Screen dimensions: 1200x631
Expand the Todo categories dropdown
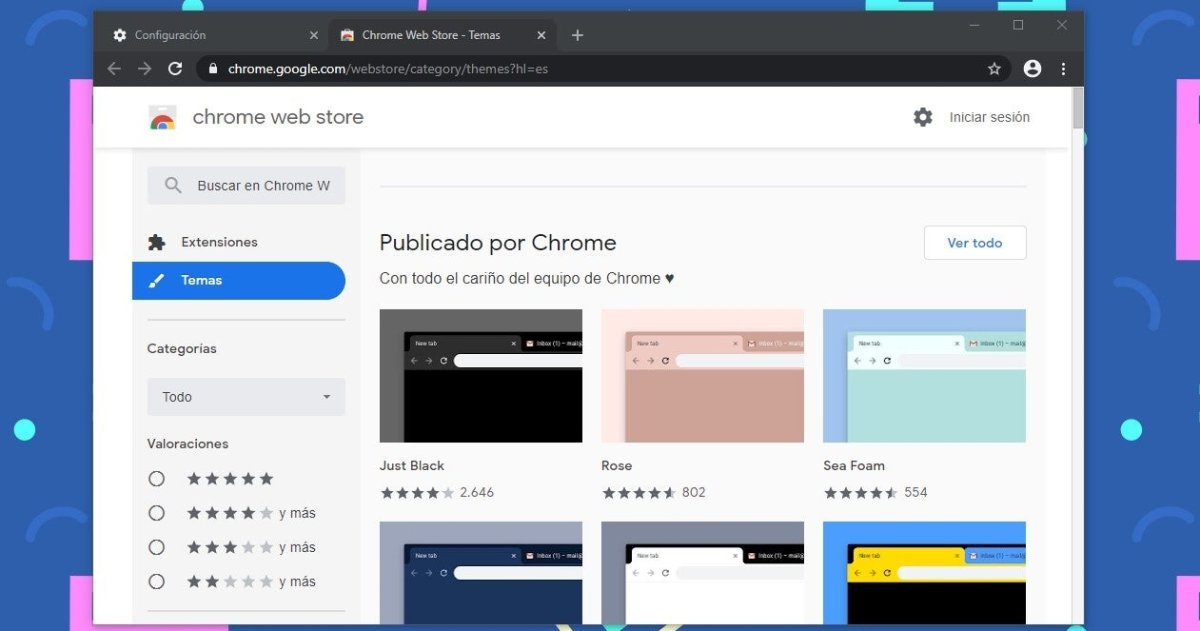click(x=246, y=397)
